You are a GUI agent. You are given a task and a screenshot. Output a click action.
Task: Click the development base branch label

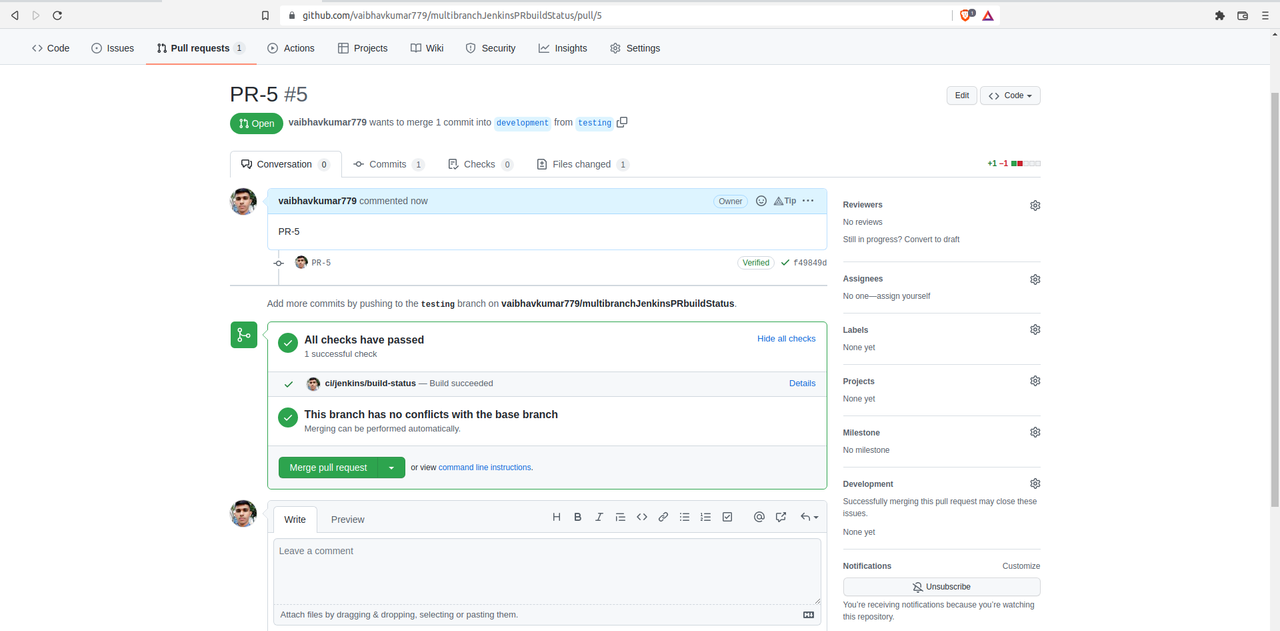click(523, 123)
